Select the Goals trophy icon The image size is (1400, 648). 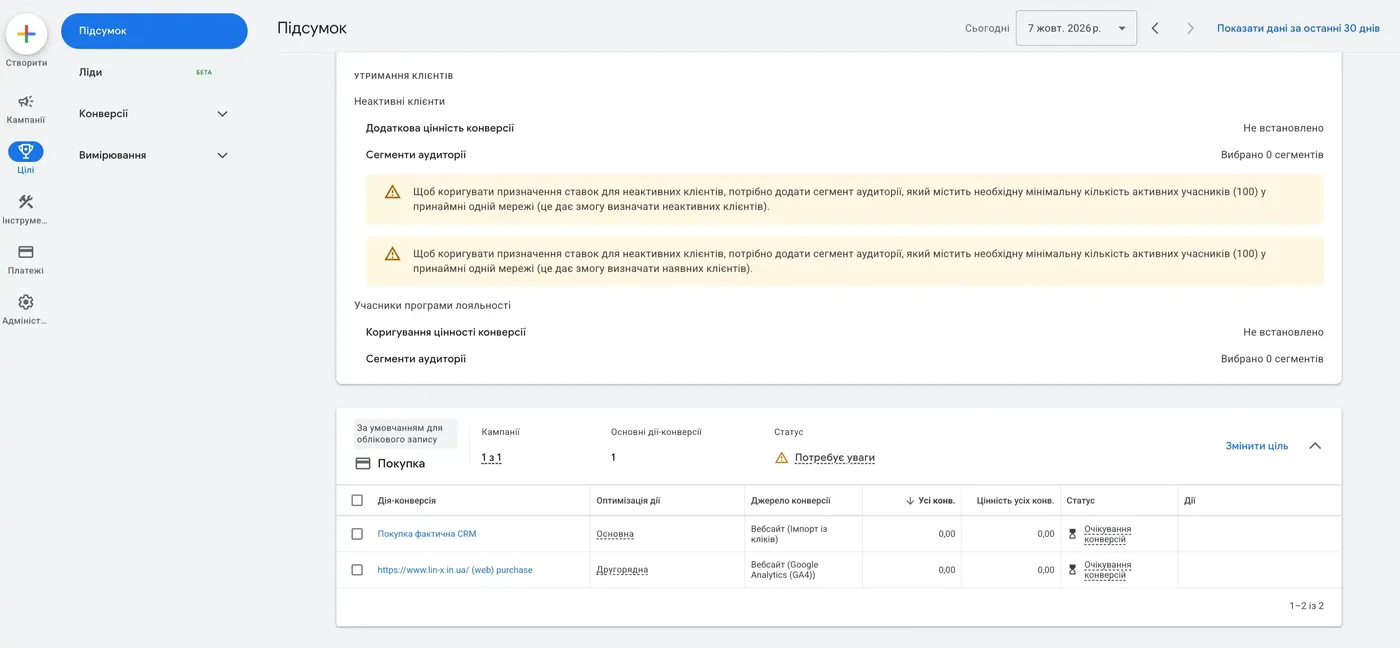click(26, 151)
